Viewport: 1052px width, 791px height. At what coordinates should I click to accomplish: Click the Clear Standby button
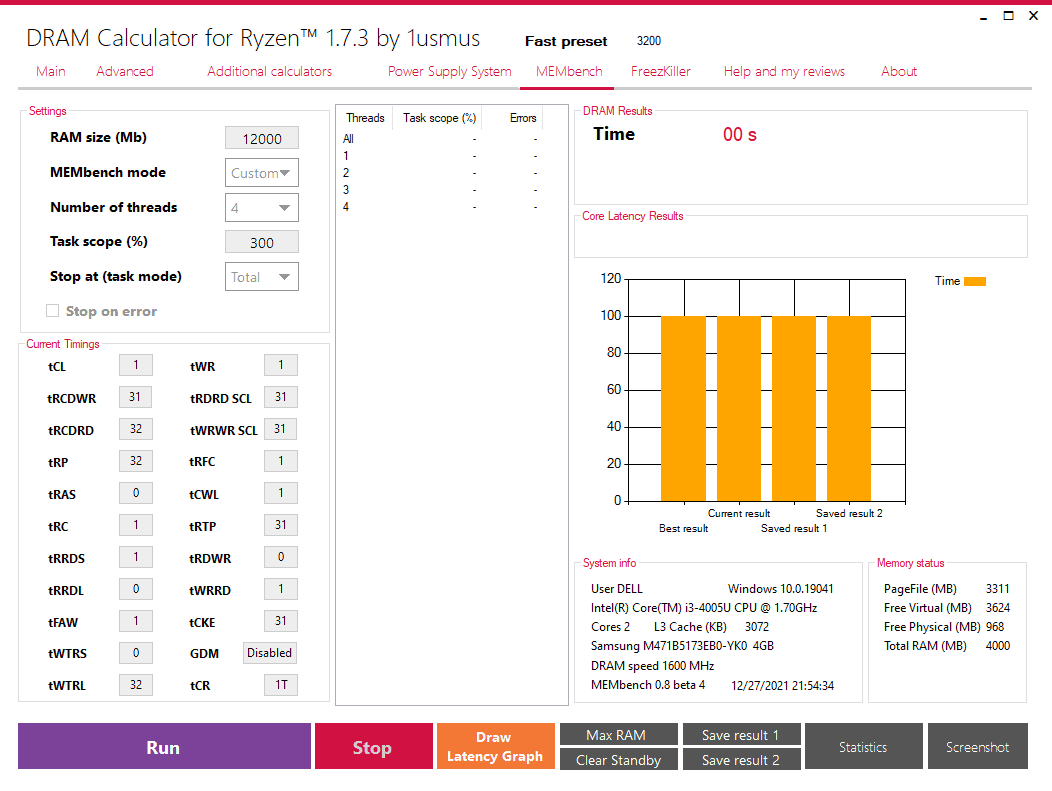[x=619, y=759]
